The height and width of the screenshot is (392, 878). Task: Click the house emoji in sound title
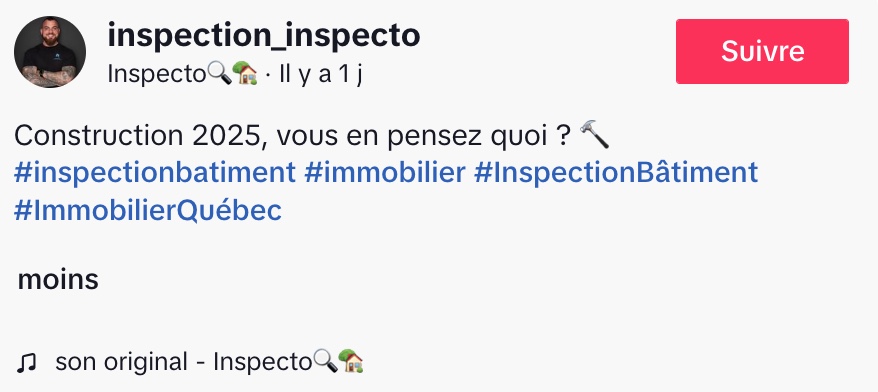(351, 361)
